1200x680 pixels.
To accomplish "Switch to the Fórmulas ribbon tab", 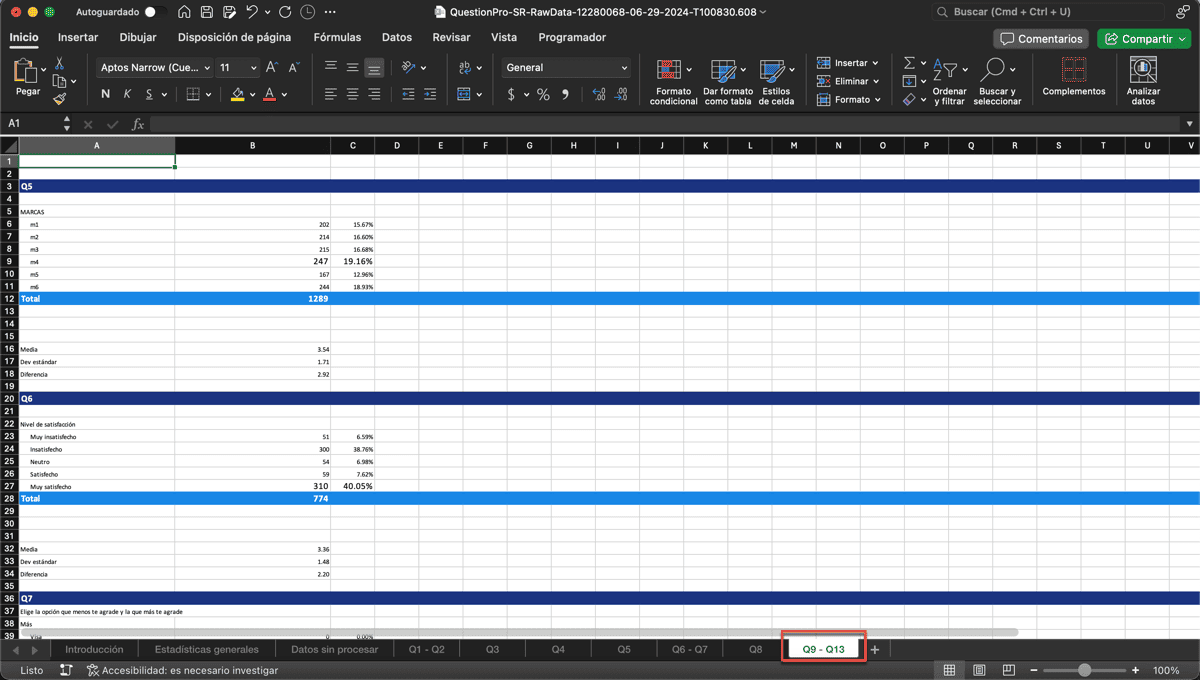I will pos(337,36).
